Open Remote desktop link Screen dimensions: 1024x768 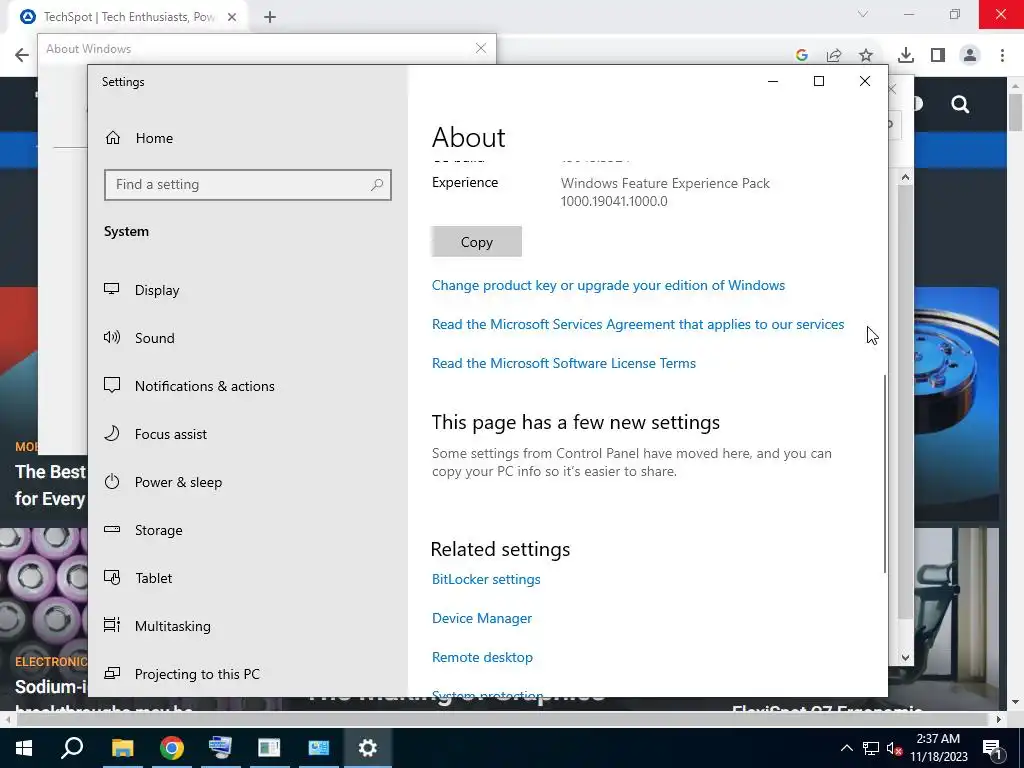click(482, 657)
